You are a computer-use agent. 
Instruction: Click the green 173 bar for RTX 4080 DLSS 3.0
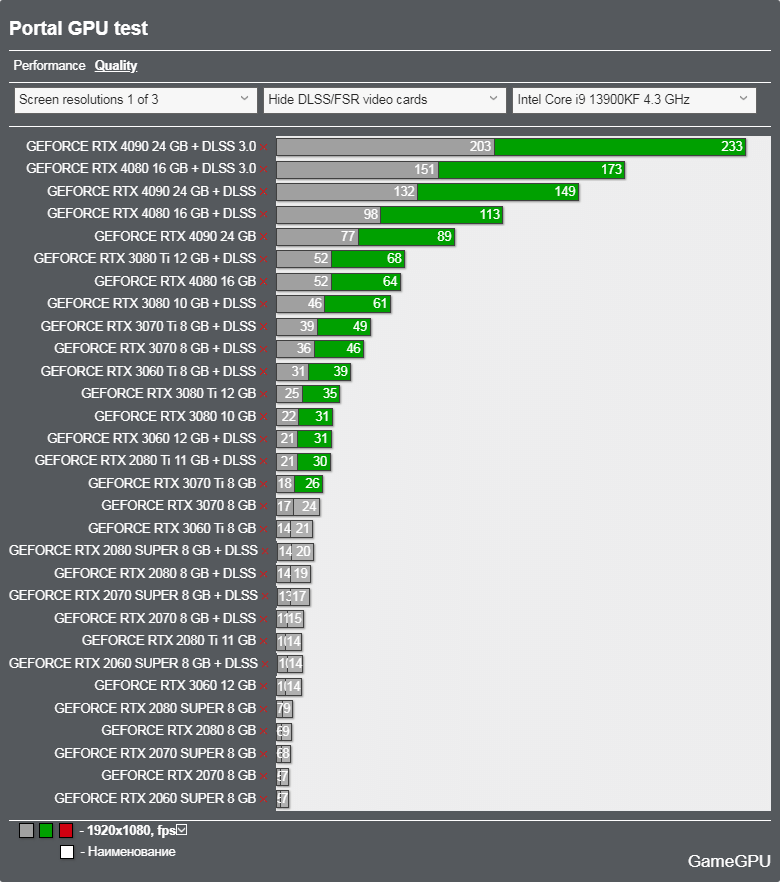coord(531,169)
